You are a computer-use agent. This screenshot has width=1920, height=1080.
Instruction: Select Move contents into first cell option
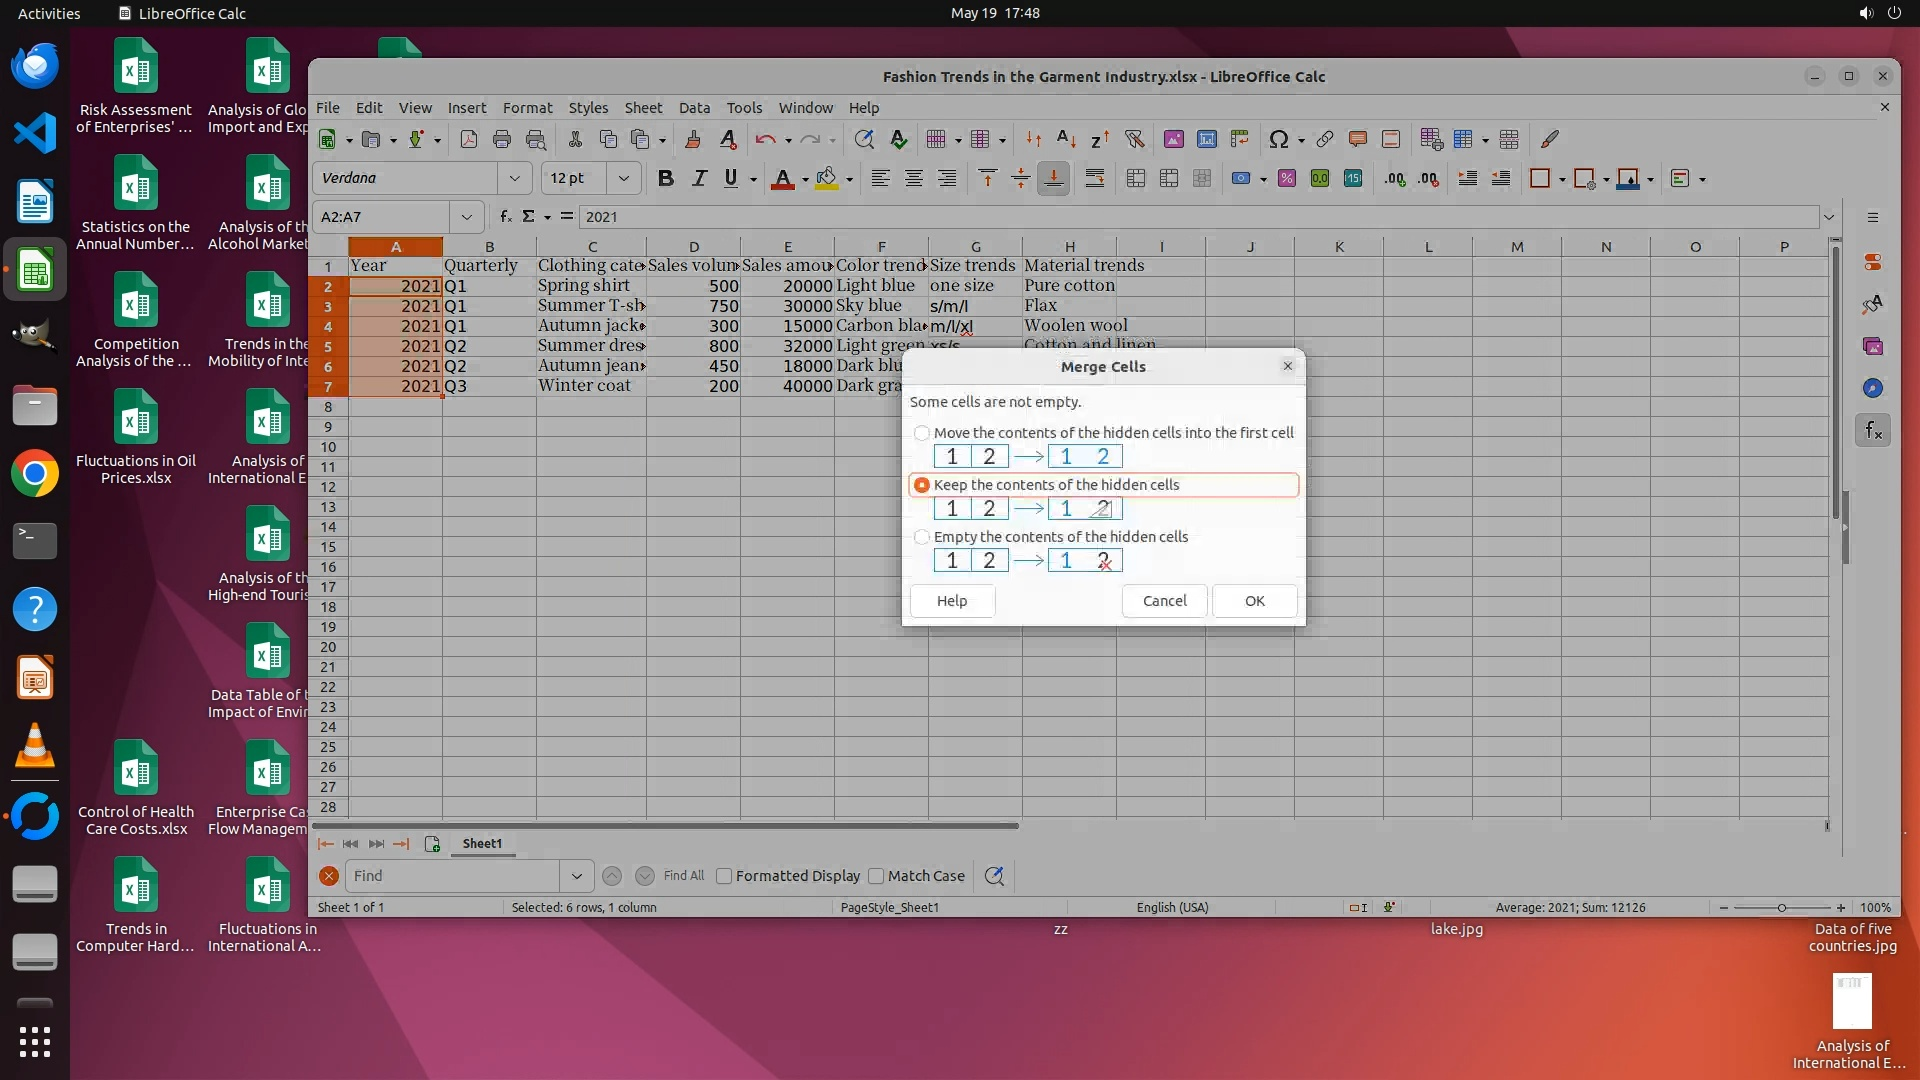click(x=922, y=433)
